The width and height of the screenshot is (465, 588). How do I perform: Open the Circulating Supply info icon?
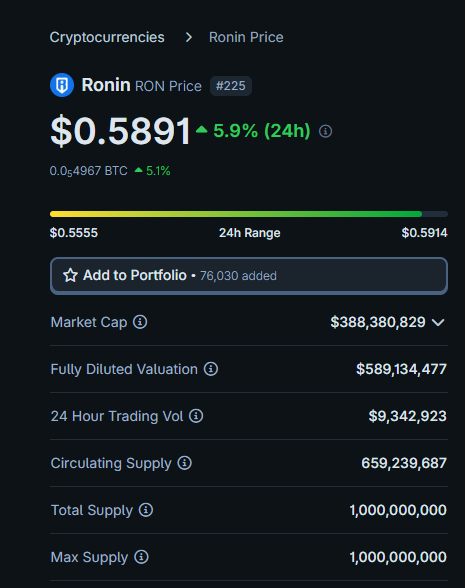(x=184, y=463)
